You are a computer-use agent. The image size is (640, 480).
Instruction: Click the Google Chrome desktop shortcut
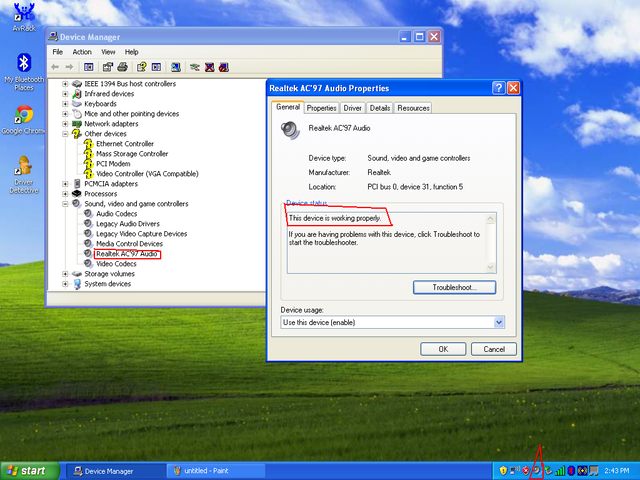[23, 120]
